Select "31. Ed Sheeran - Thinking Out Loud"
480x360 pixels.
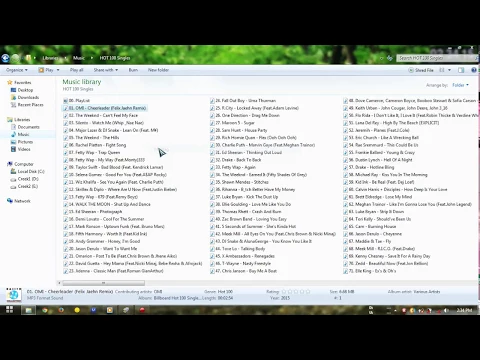click(x=246, y=152)
